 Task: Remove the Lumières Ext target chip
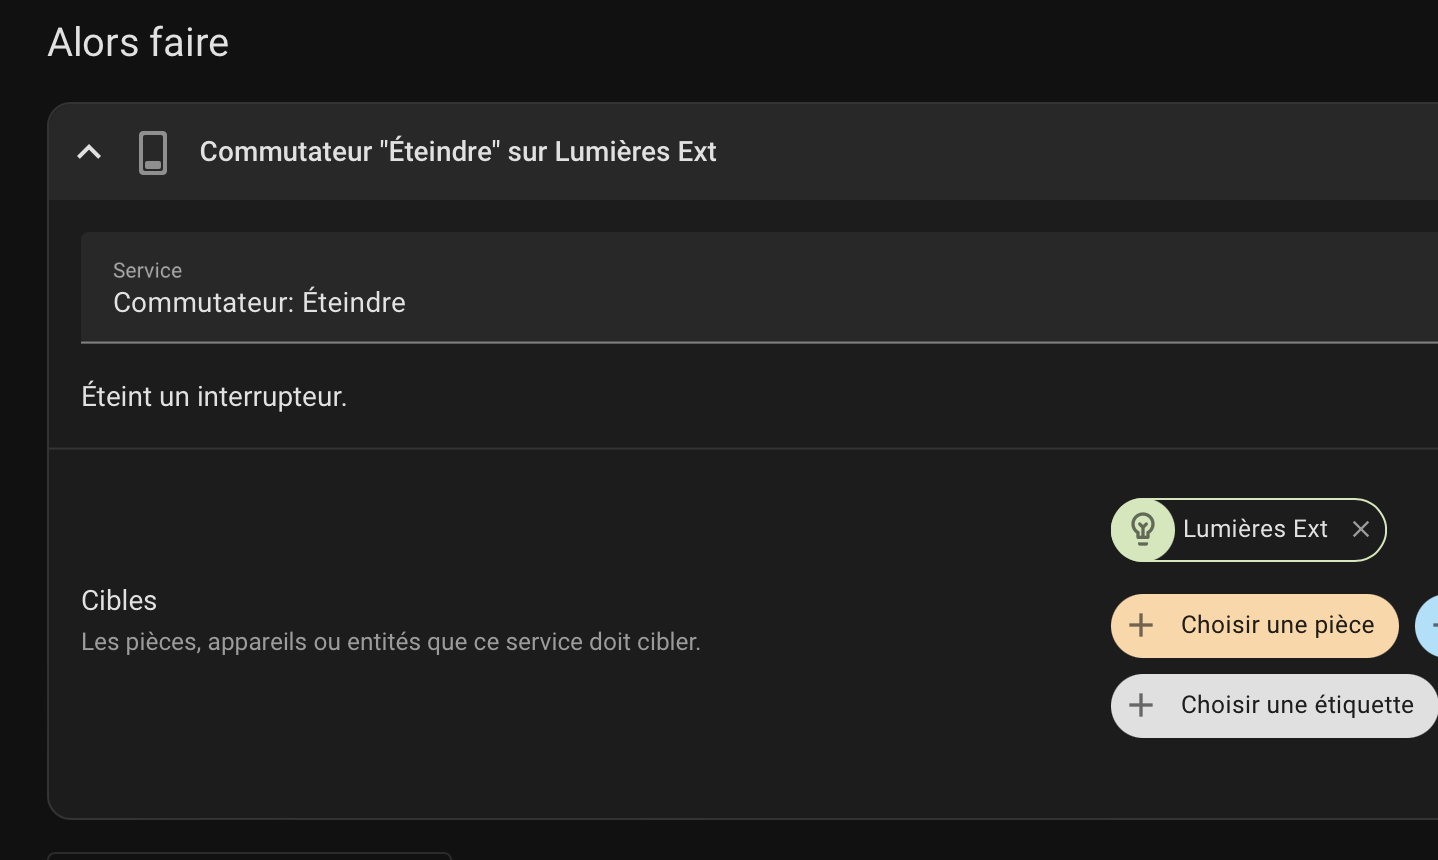(x=1361, y=529)
